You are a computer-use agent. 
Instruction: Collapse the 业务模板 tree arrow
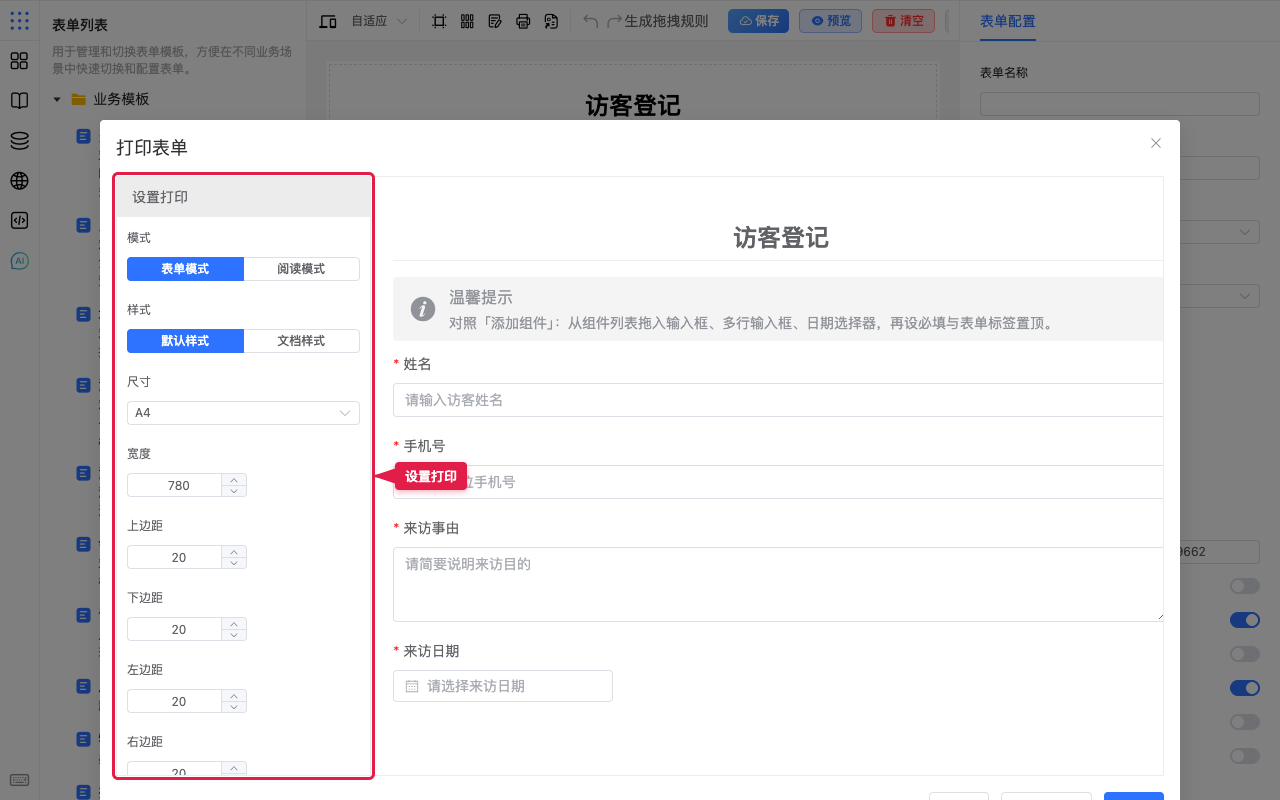57,99
